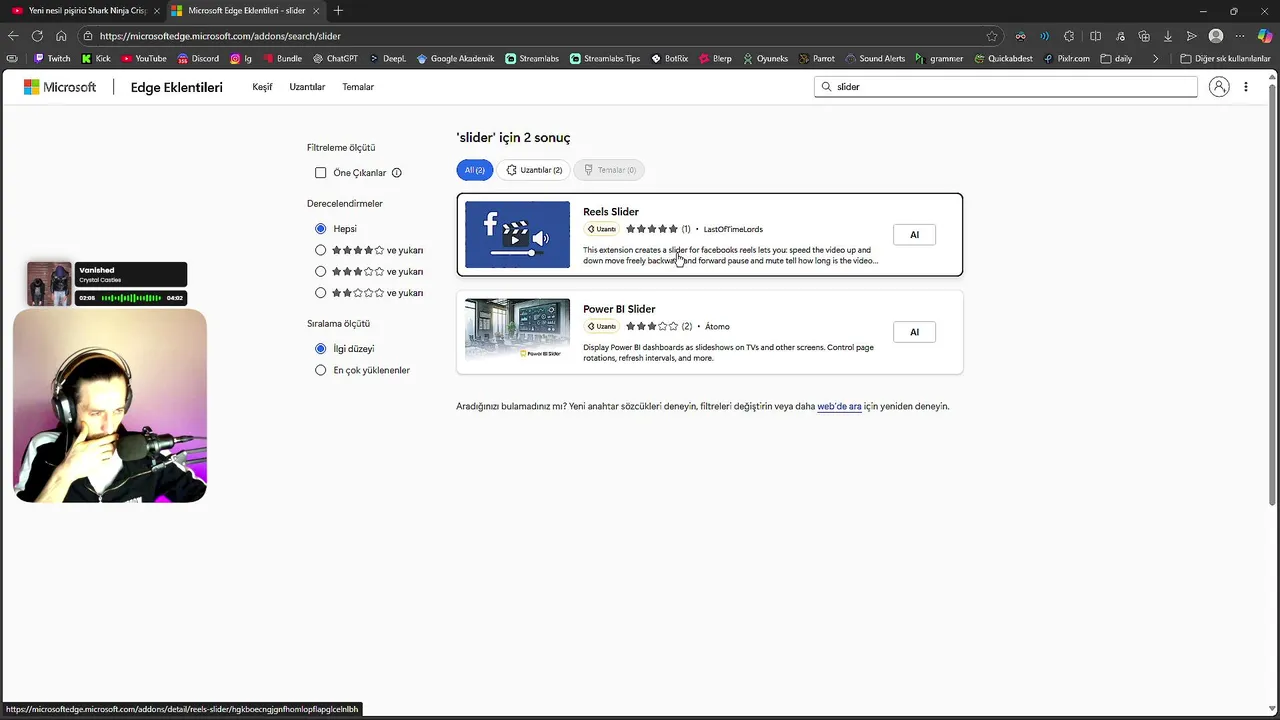
Task: Click the Microsoft logo
Action: click(x=60, y=87)
